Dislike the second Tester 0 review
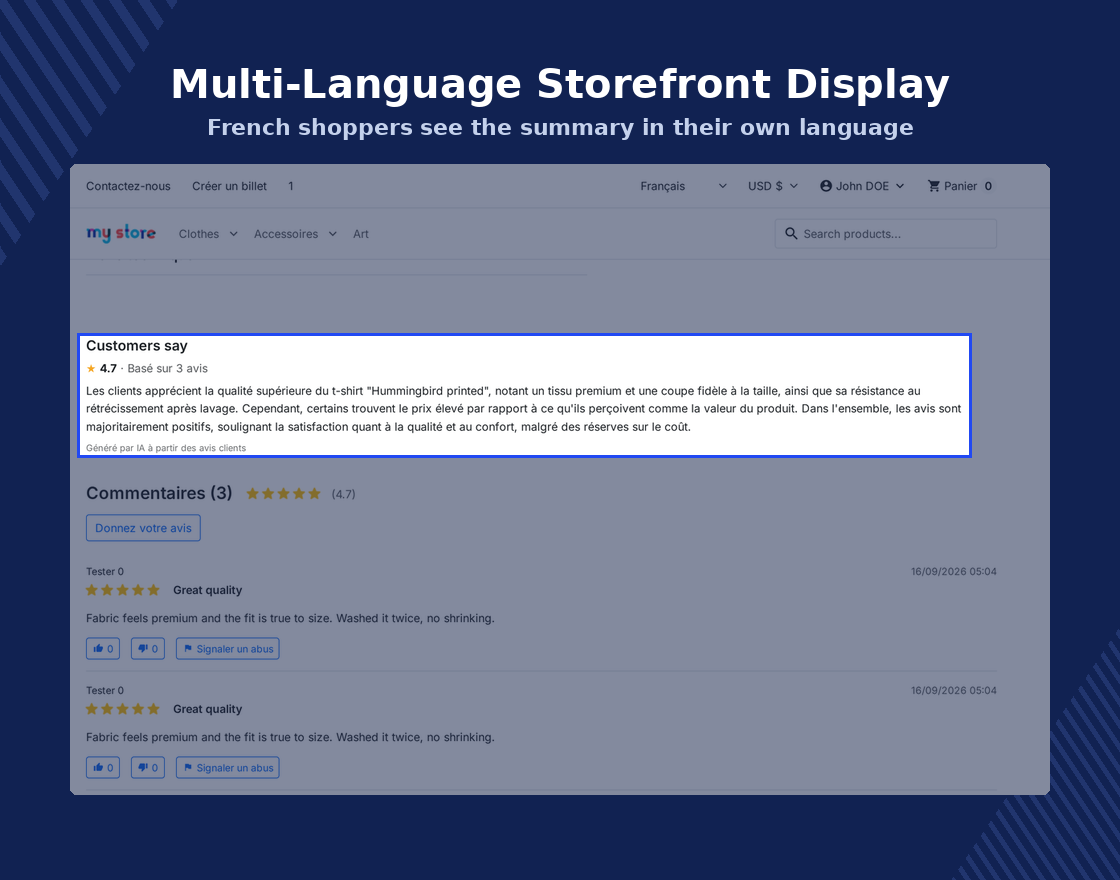The width and height of the screenshot is (1120, 880). pyautogui.click(x=148, y=768)
